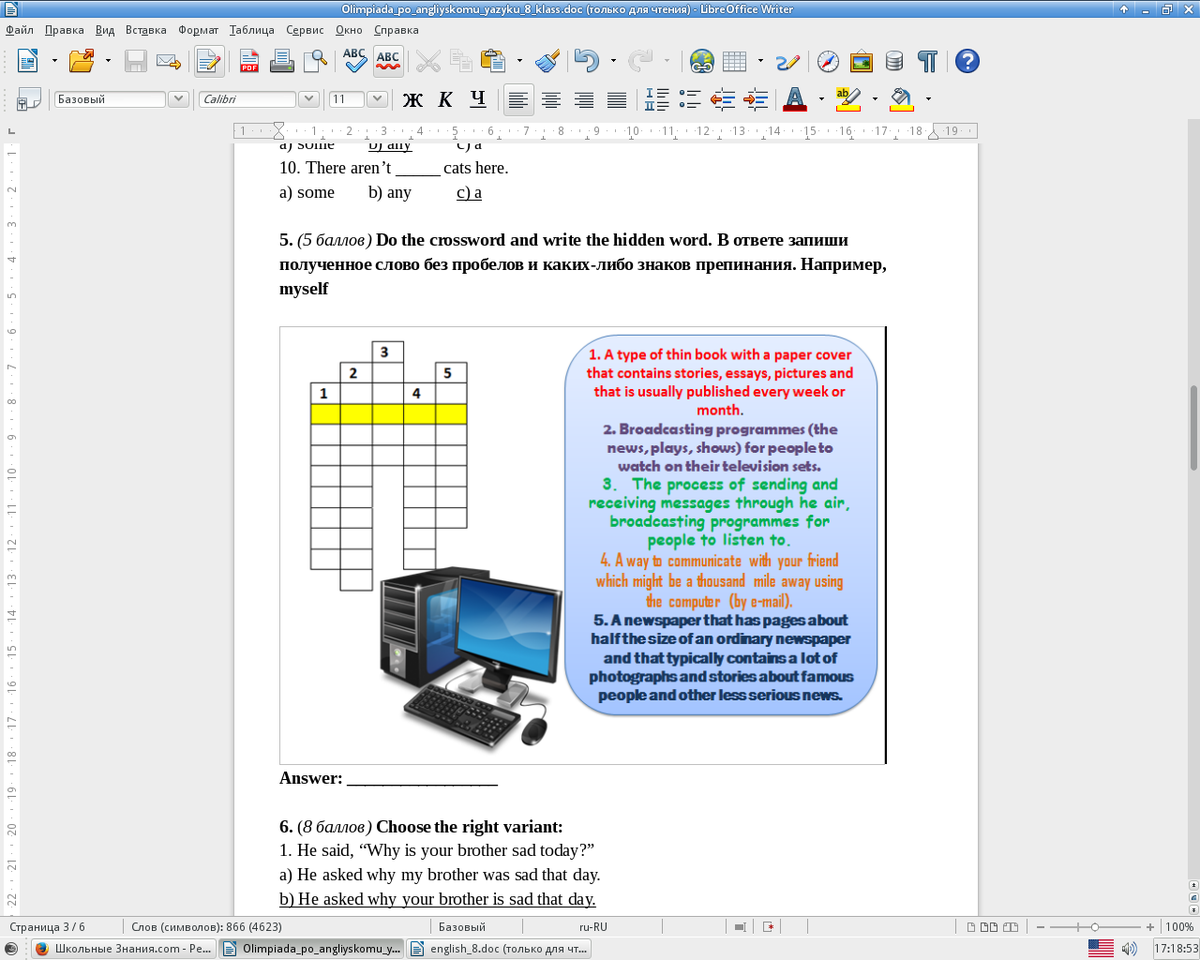
Task: Open the Правка menu
Action: (x=64, y=29)
